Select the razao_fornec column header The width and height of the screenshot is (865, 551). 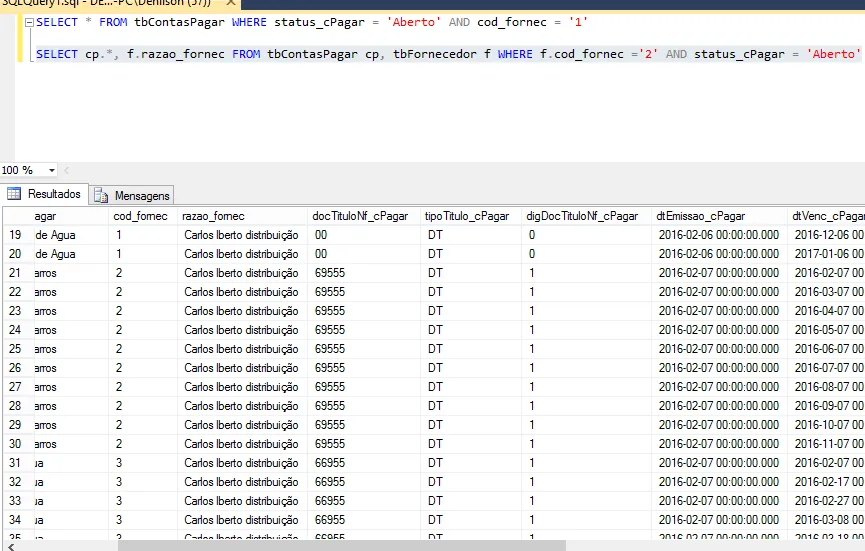pos(213,216)
